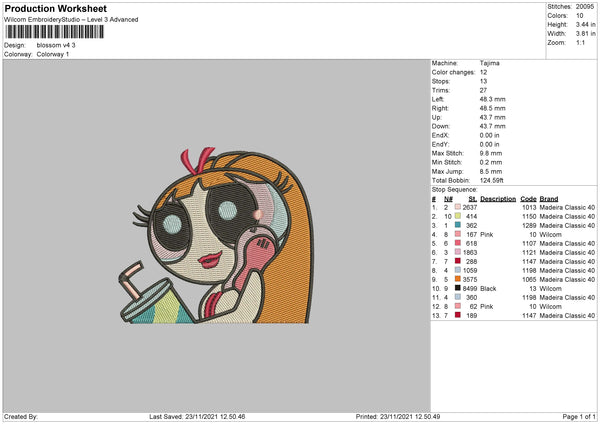Click the 'Created By:' footer label
The width and height of the screenshot is (600, 424).
pos(21,416)
